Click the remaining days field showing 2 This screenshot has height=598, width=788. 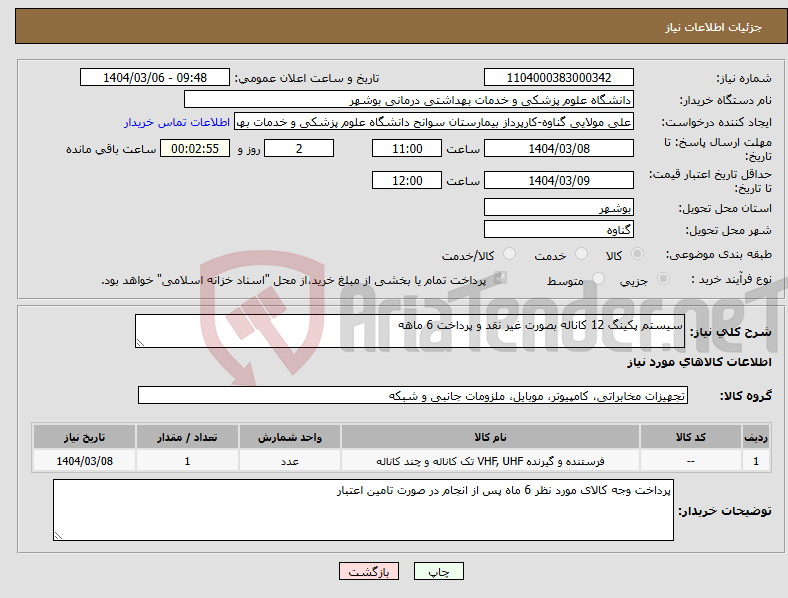pyautogui.click(x=299, y=148)
